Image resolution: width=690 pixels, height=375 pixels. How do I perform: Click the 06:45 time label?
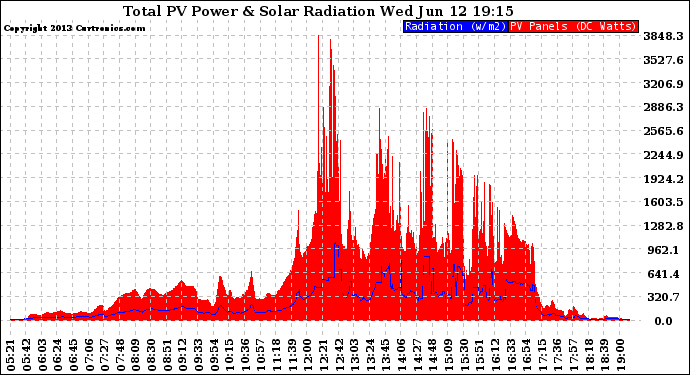coord(73,355)
